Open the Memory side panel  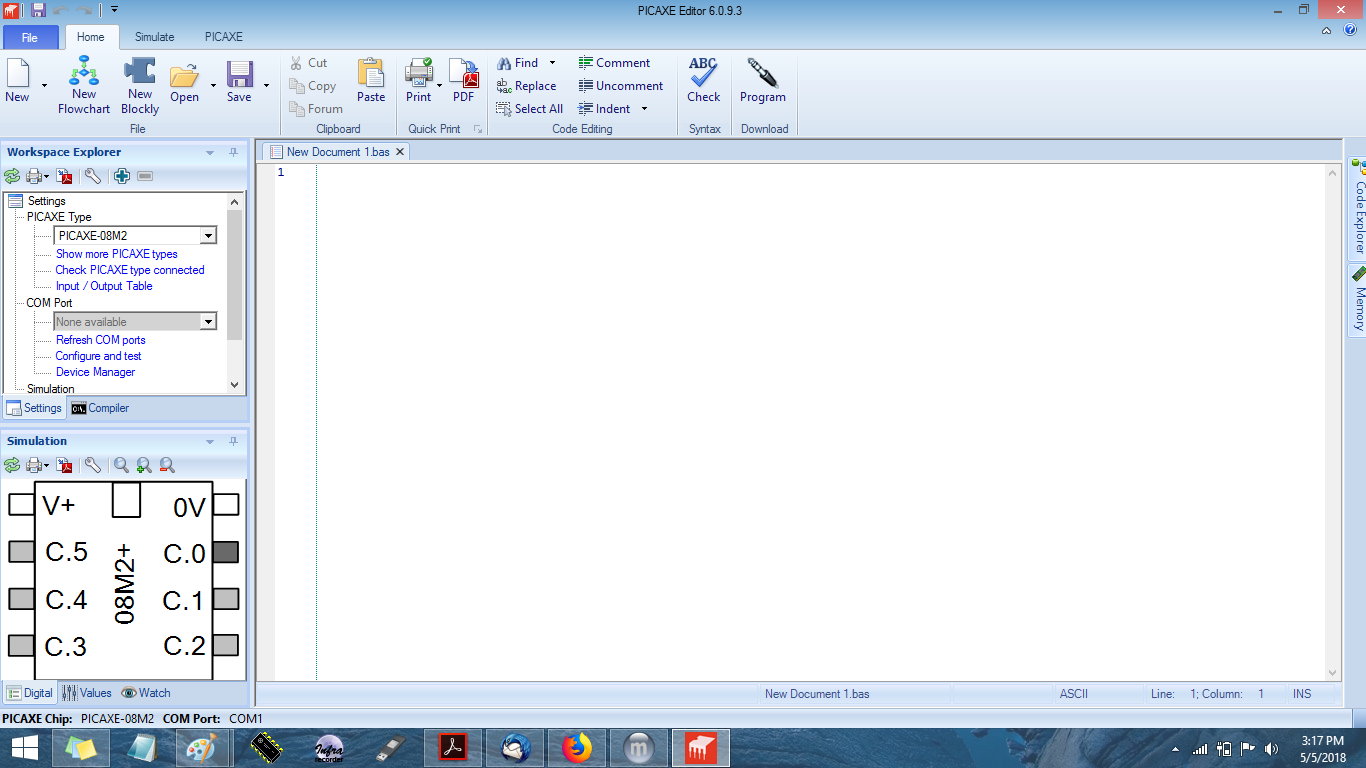1358,300
